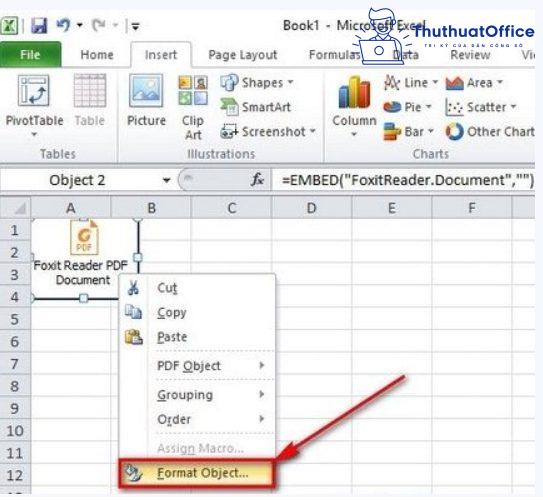Image resolution: width=543 pixels, height=501 pixels.
Task: Expand the Grouping submenu
Action: pos(197,394)
